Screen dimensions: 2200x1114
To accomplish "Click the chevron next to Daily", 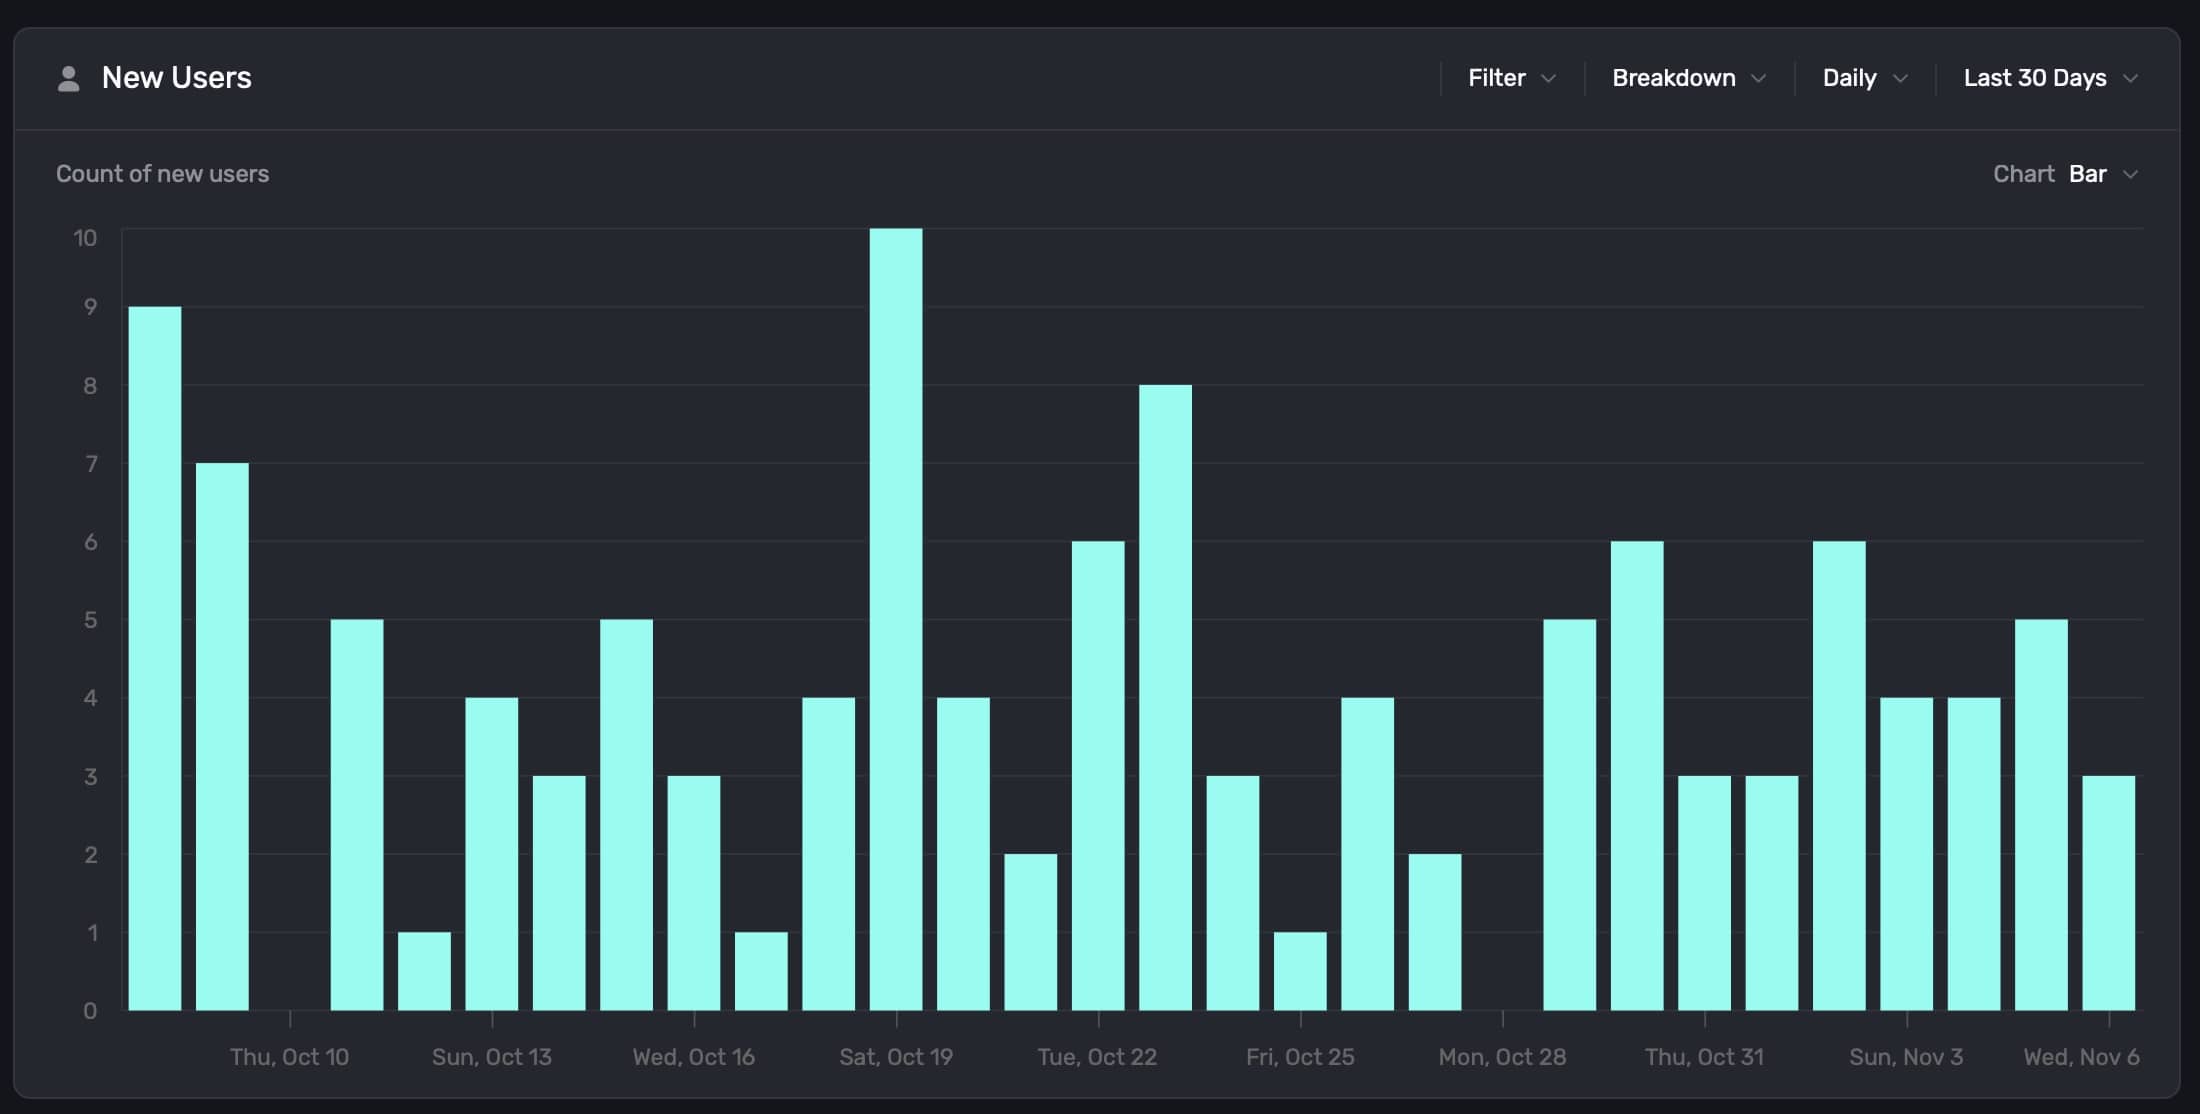I will pyautogui.click(x=1901, y=78).
